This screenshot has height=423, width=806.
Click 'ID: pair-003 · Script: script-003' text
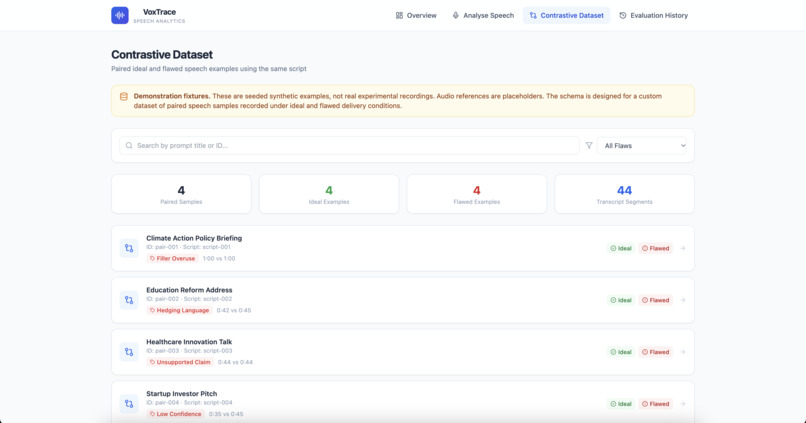pos(189,351)
